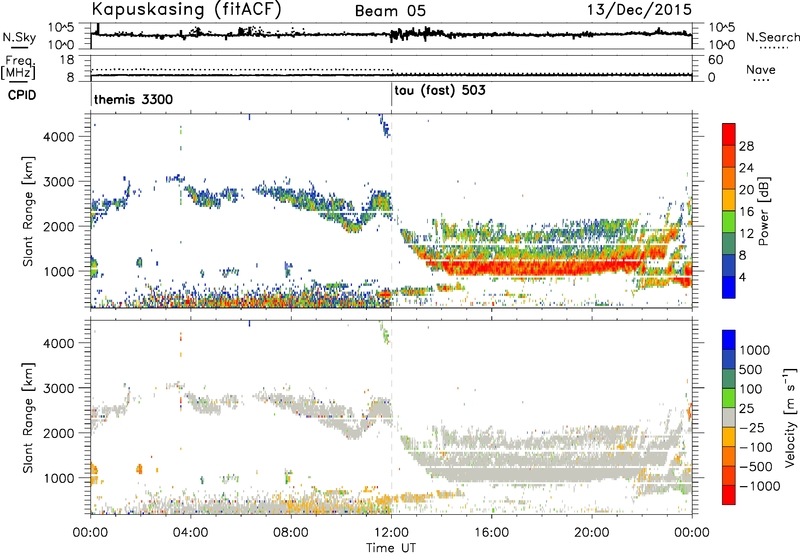Click the 'tau (fast) 503' CPID text
The image size is (800, 554).
click(440, 91)
